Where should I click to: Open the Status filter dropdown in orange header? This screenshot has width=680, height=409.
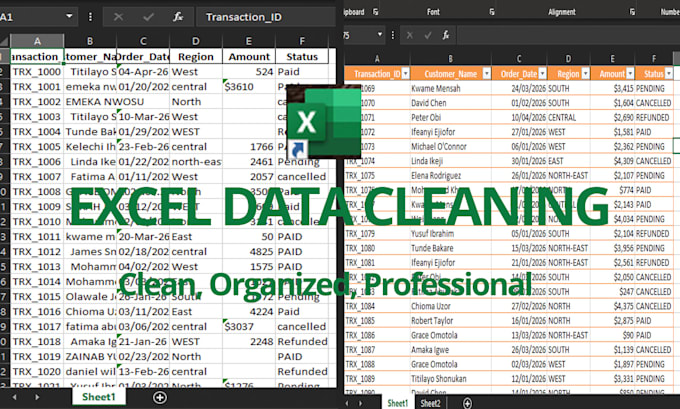click(x=669, y=74)
